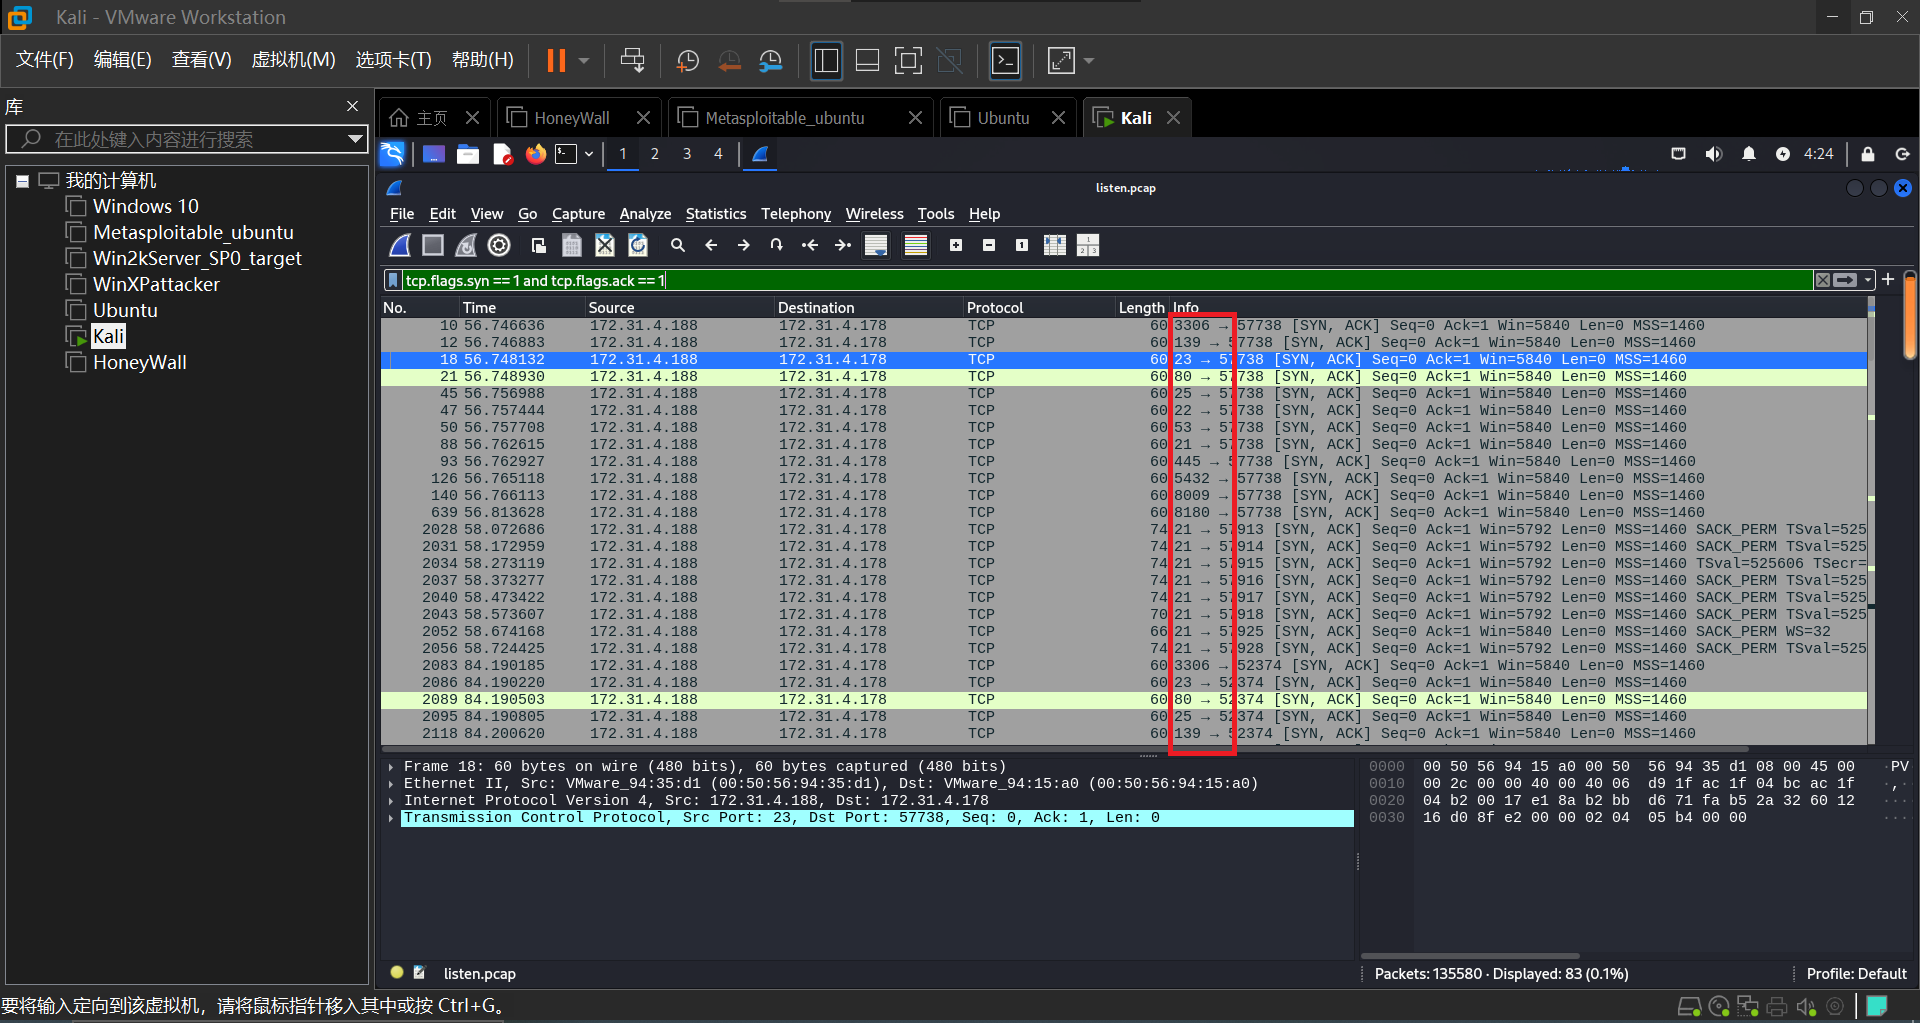Expand Internet Protocol Version 4 details
This screenshot has height=1023, width=1920.
coord(391,801)
